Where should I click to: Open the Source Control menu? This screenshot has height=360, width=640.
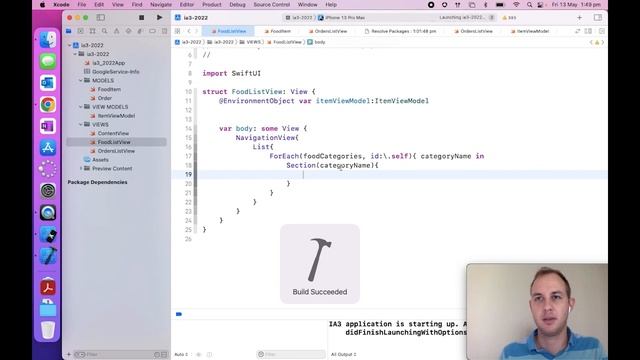click(x=271, y=5)
